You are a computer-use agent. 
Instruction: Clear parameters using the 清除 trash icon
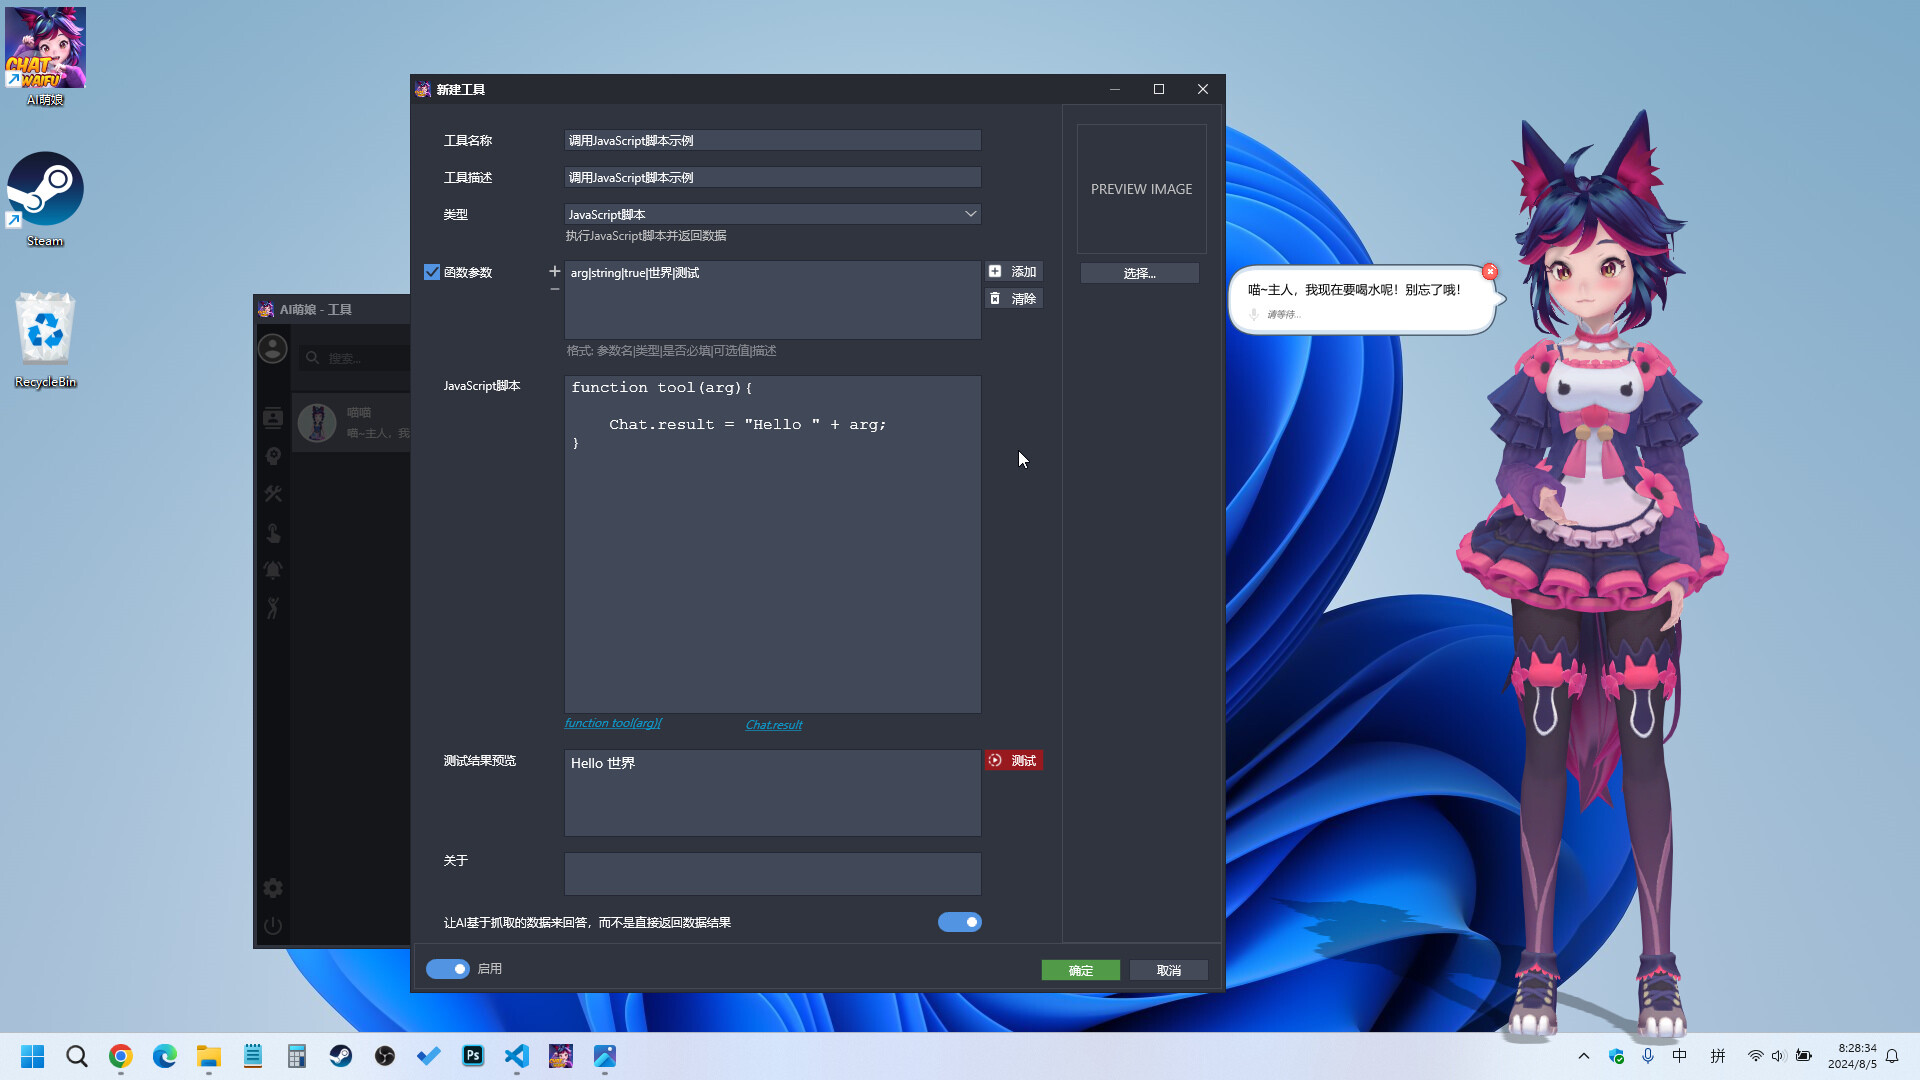click(x=1013, y=297)
